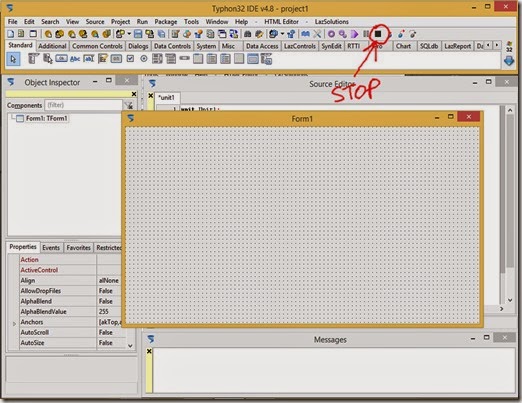Pick the TCheckBox component icon
The image size is (522, 403).
tap(130, 59)
